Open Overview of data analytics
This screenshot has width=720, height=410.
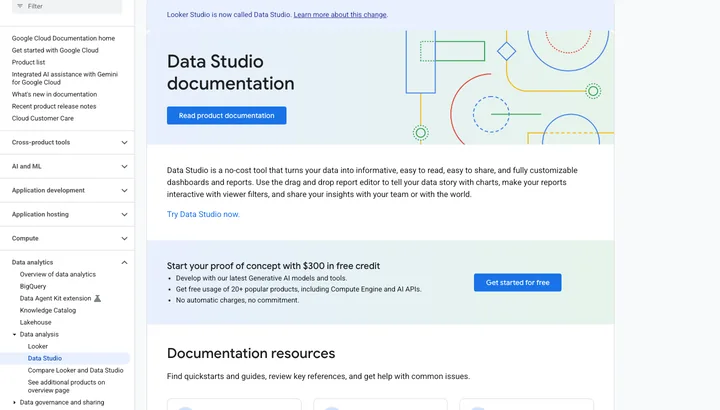58,274
